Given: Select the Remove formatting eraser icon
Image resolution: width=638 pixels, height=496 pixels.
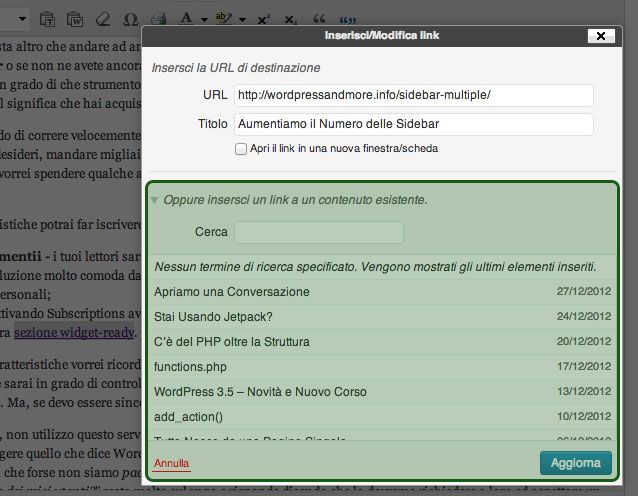Looking at the screenshot, I should point(103,18).
